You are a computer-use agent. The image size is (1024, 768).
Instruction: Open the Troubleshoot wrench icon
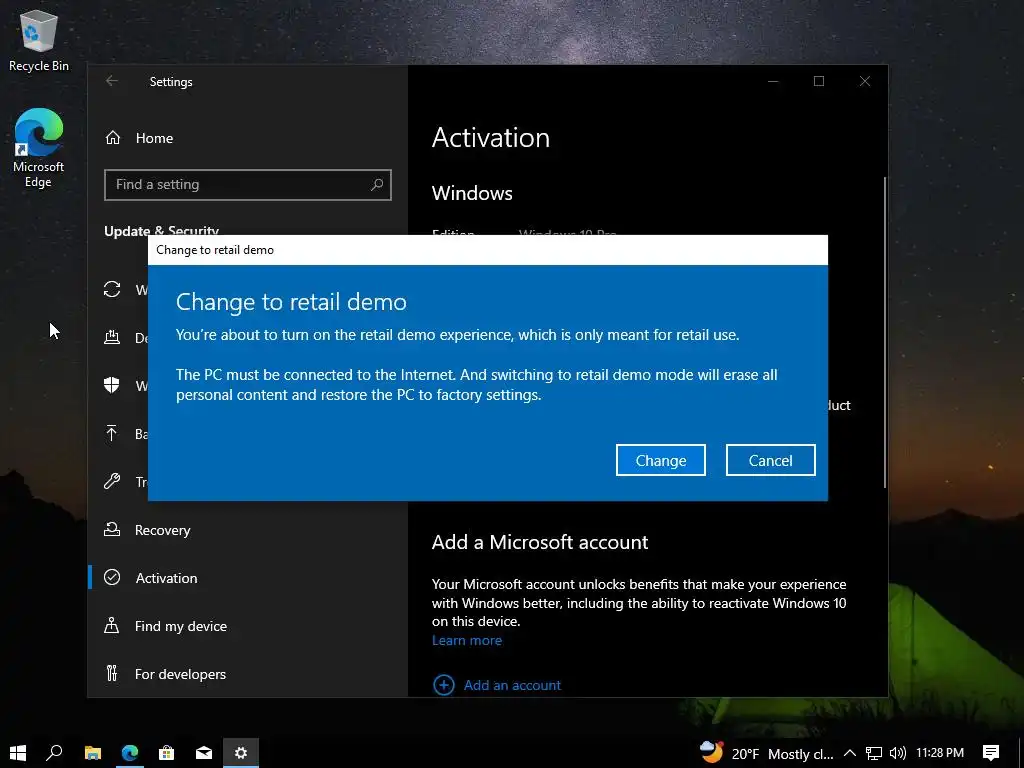112,481
